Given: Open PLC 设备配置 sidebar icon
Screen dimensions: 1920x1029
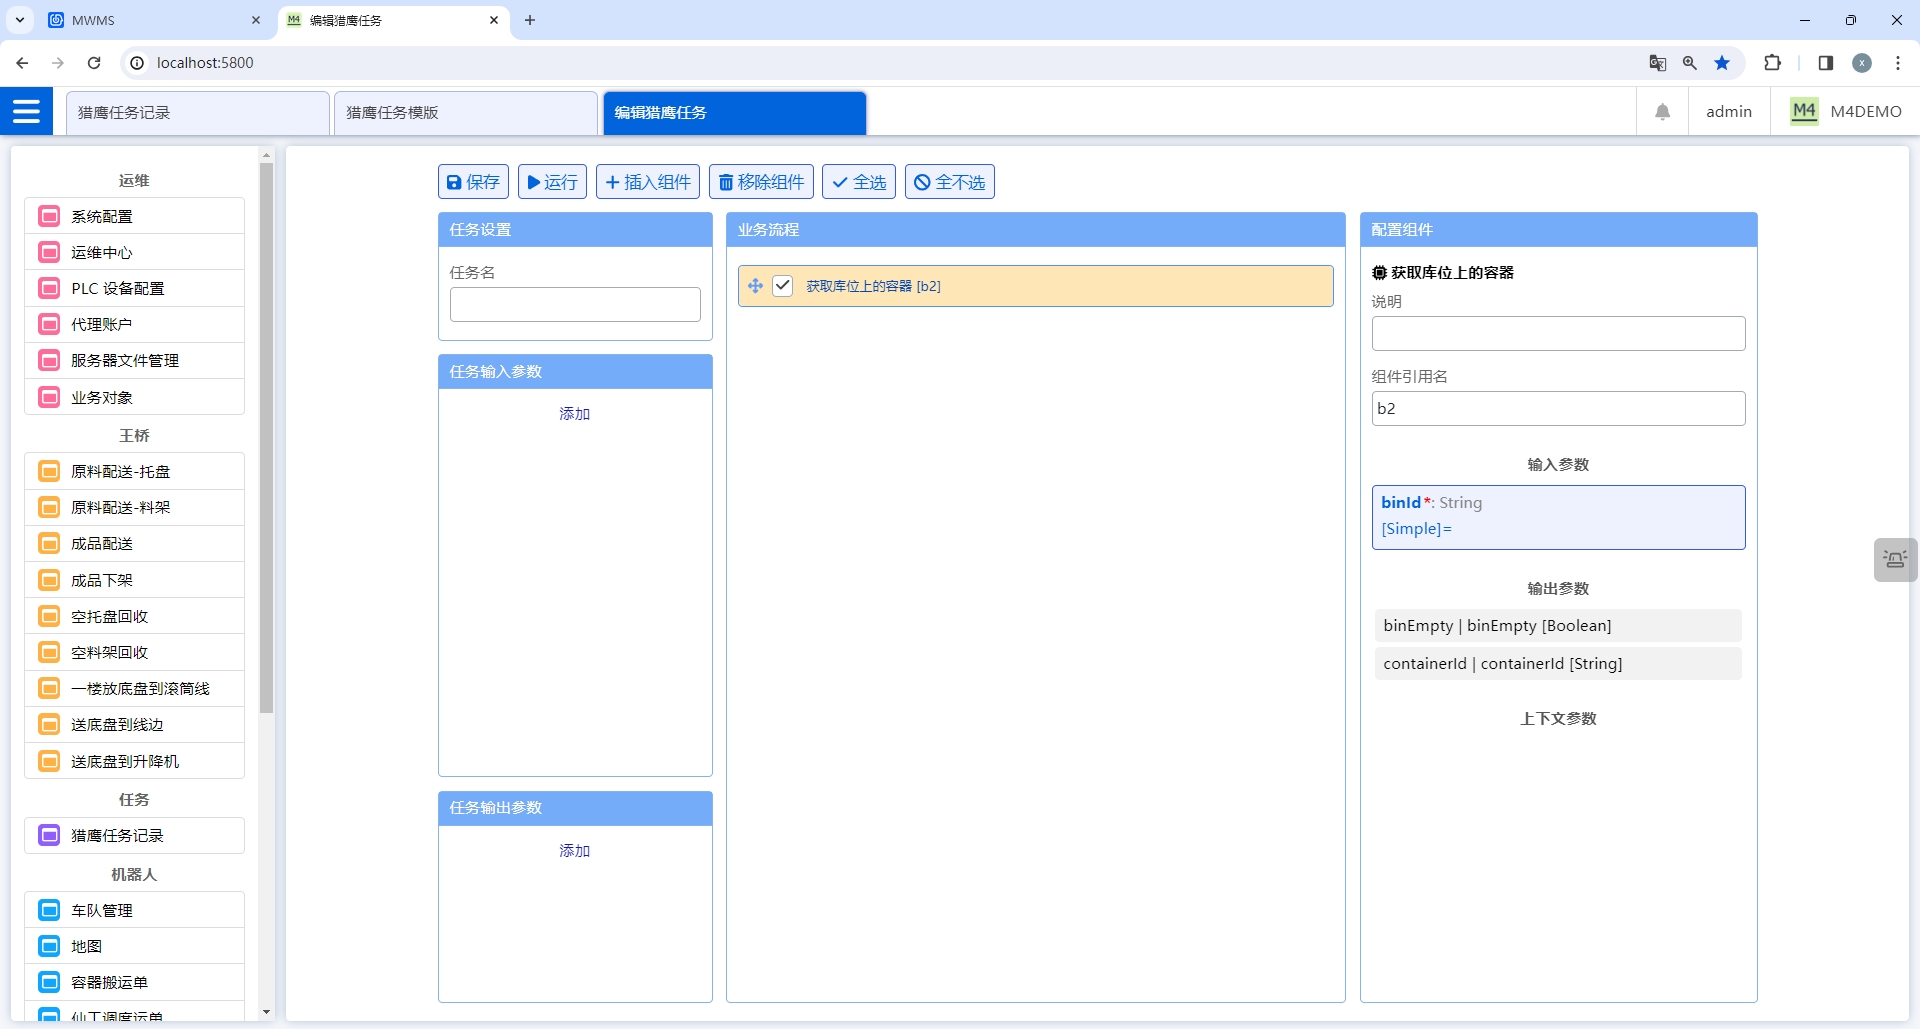Looking at the screenshot, I should pyautogui.click(x=49, y=288).
